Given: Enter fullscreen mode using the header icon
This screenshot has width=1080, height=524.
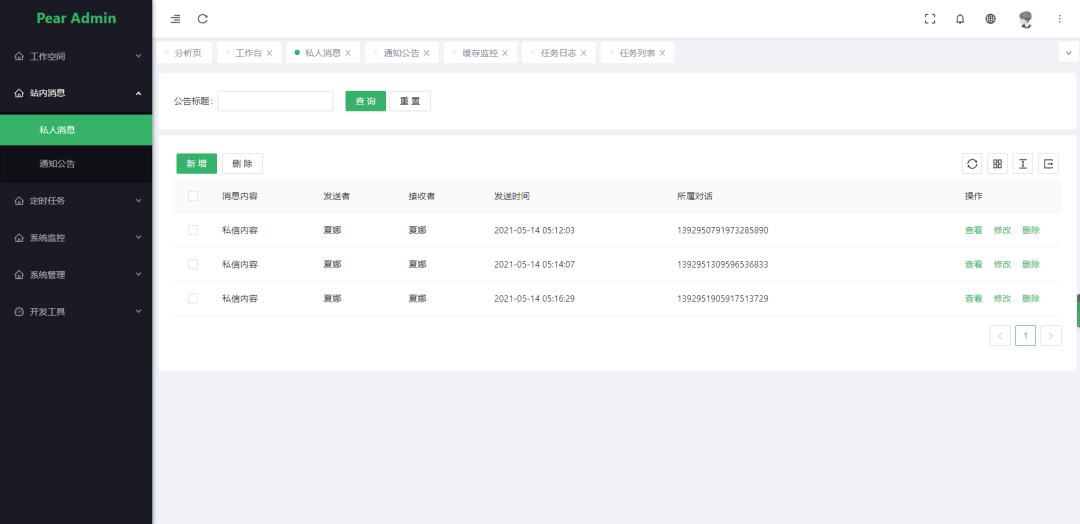Looking at the screenshot, I should pyautogui.click(x=930, y=19).
